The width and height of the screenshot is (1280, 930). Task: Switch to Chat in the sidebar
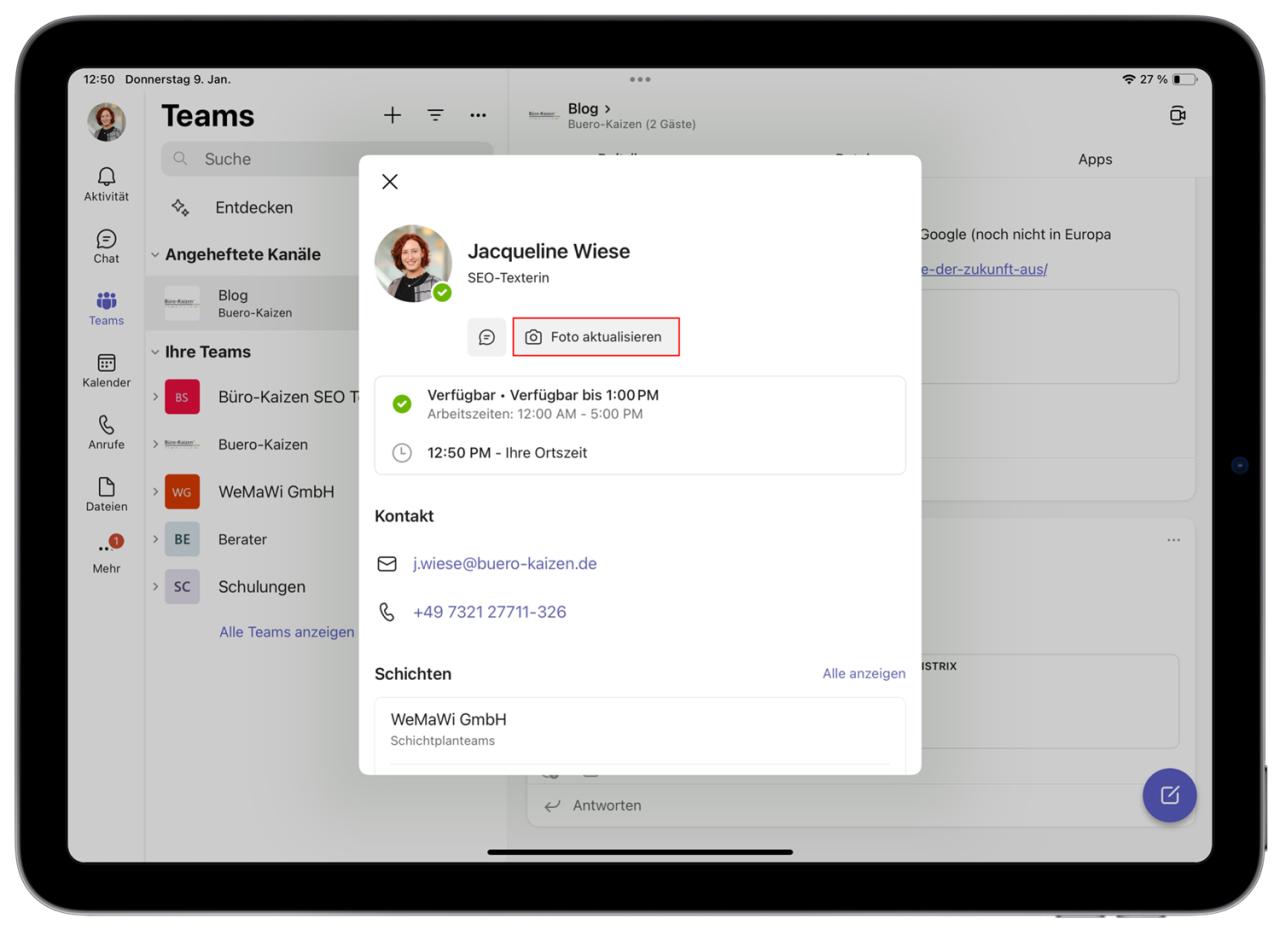[105, 246]
